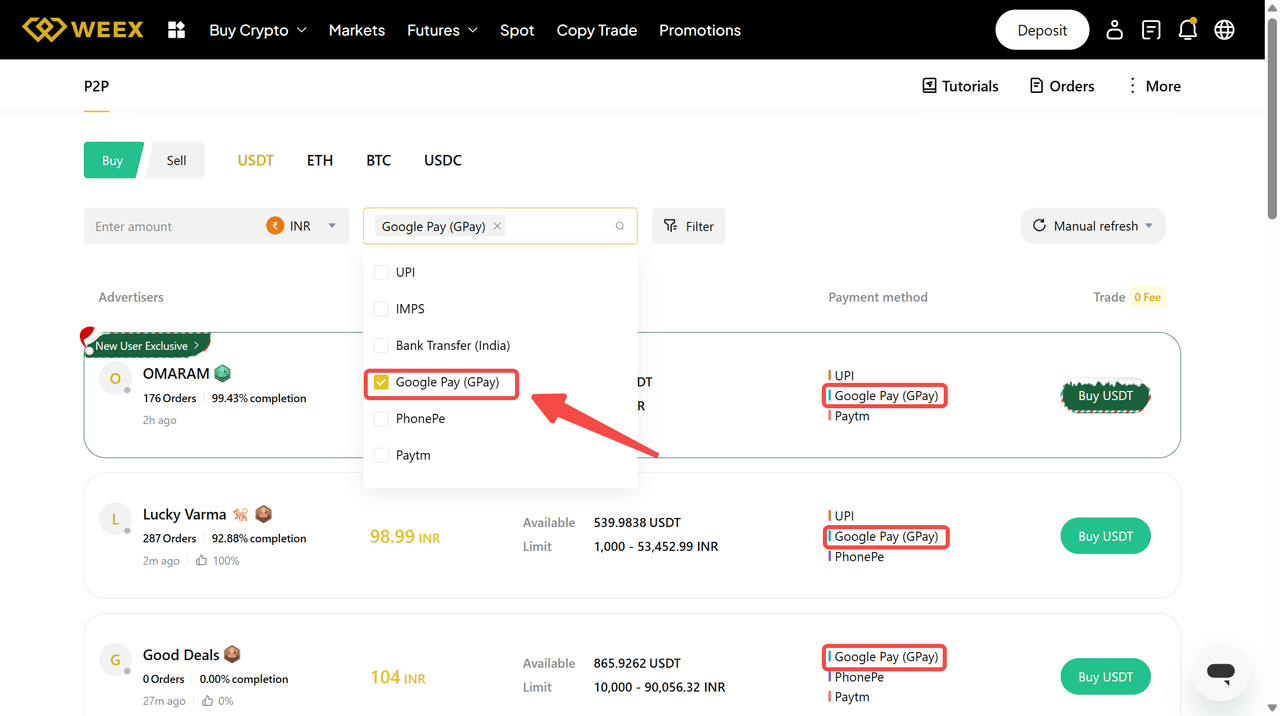Open the language globe icon
The height and width of the screenshot is (716, 1280).
point(1224,30)
